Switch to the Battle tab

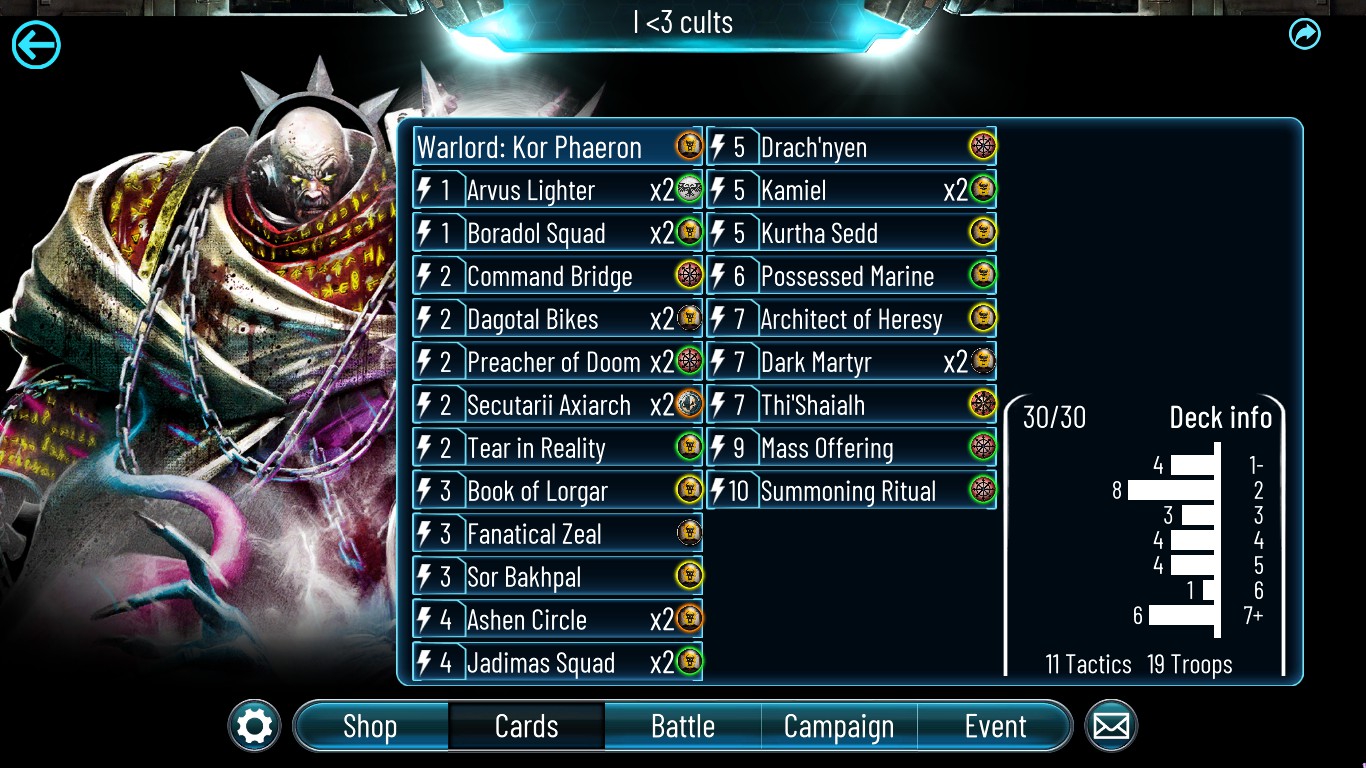(x=683, y=726)
